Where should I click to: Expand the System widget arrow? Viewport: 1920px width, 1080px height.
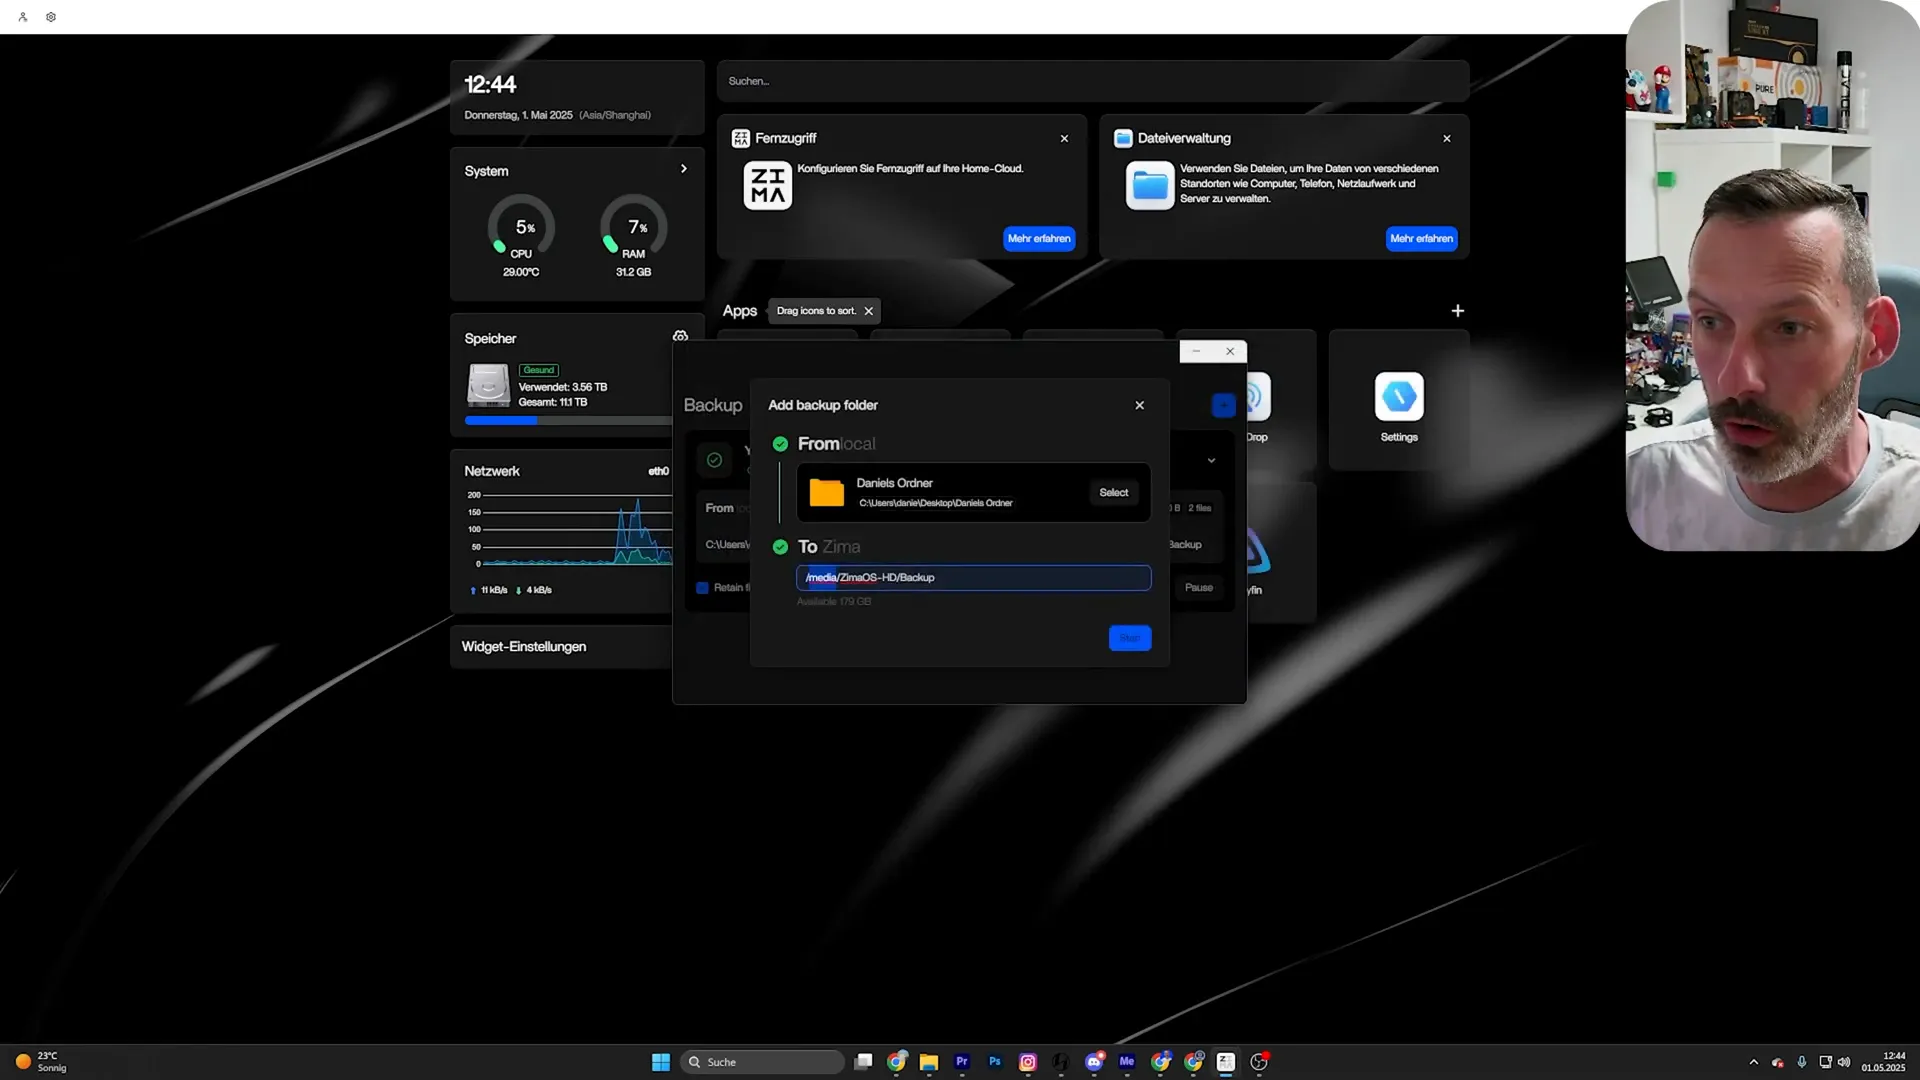tap(684, 169)
